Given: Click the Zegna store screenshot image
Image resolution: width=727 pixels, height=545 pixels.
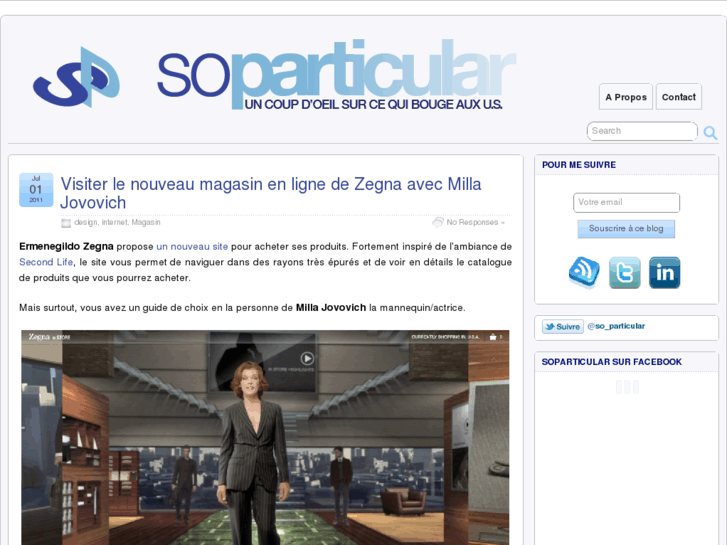Looking at the screenshot, I should tap(265, 437).
